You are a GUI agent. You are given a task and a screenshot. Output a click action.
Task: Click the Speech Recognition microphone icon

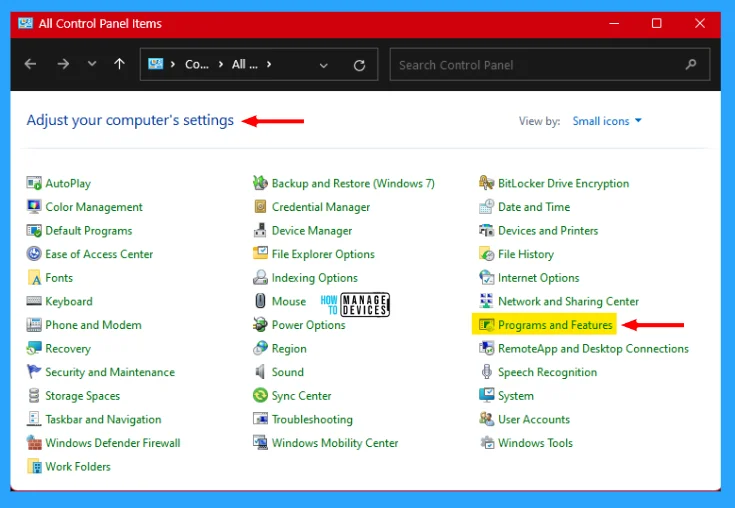pyautogui.click(x=487, y=372)
